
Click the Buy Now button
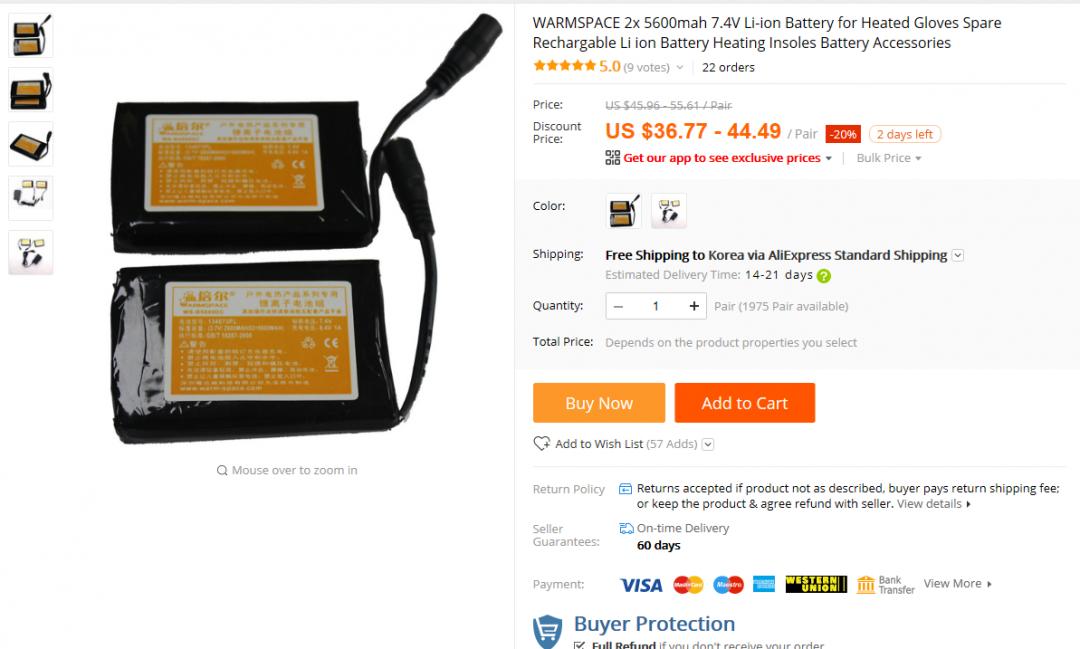point(599,403)
